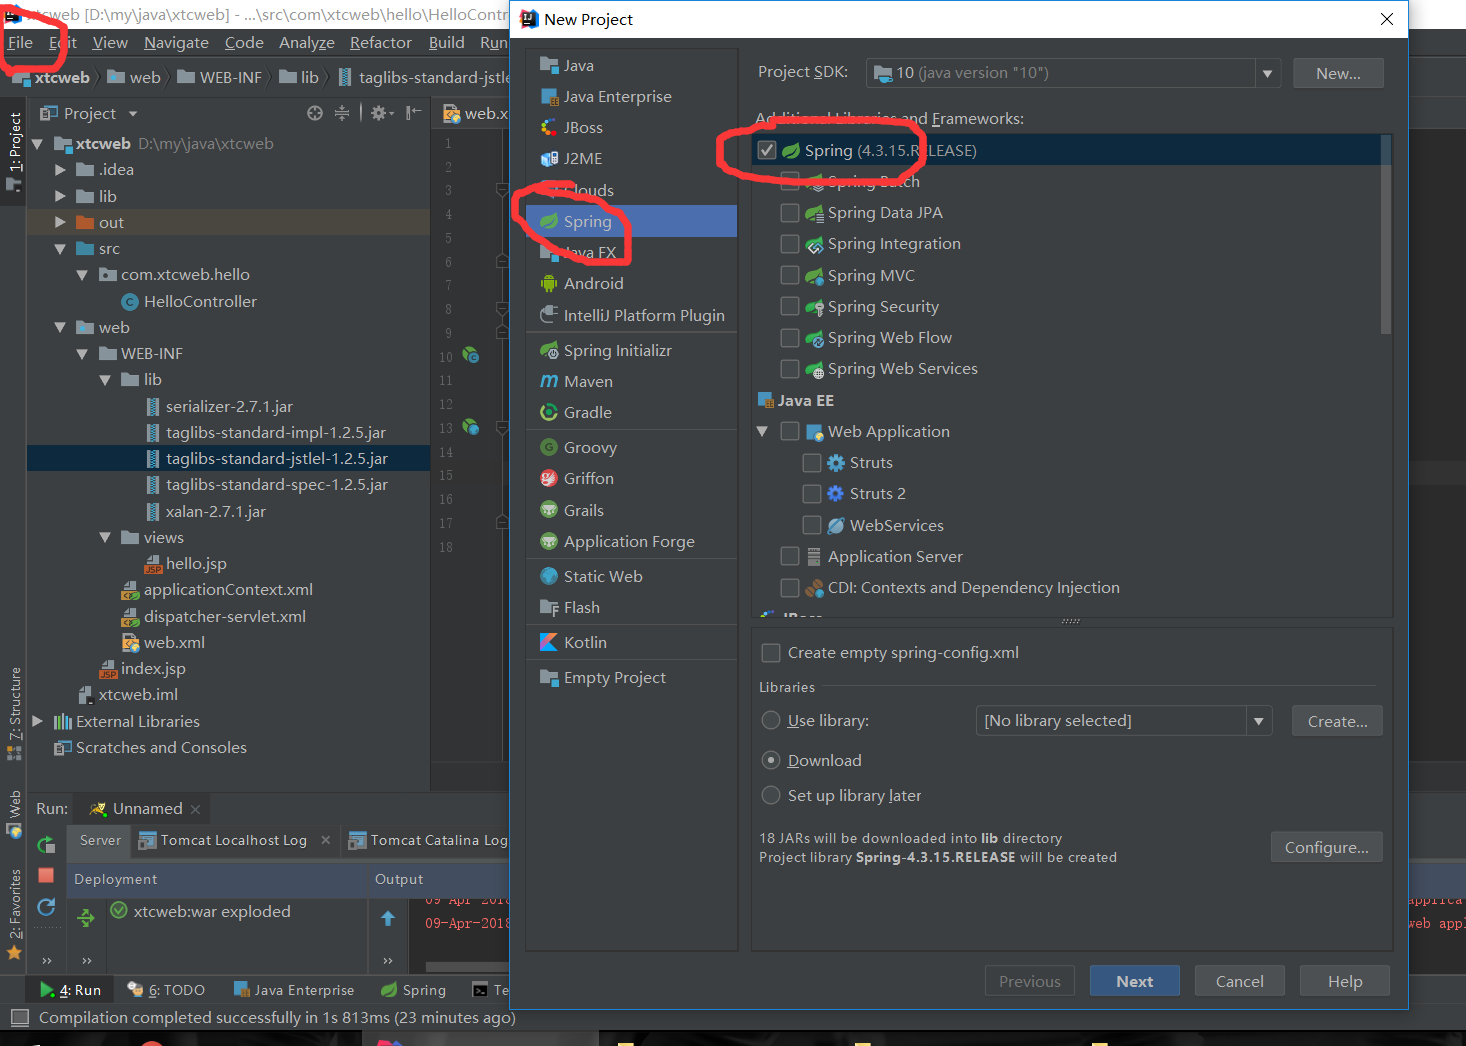Enable the Spring Data JPA checkbox

790,212
